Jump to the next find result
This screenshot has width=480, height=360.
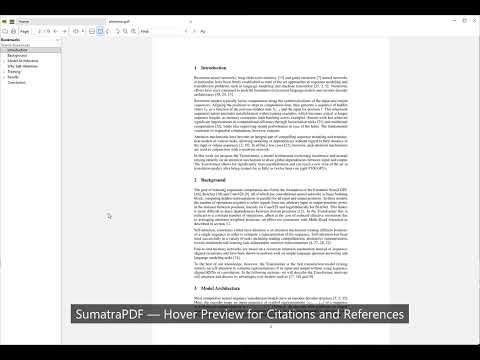[x=194, y=31]
